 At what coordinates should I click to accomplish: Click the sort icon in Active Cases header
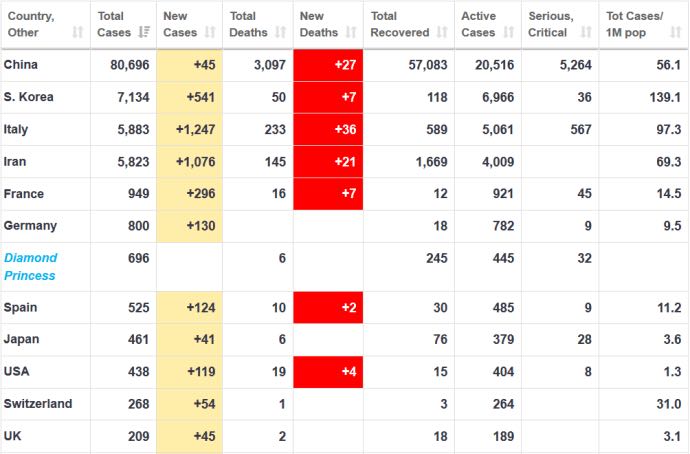509,33
